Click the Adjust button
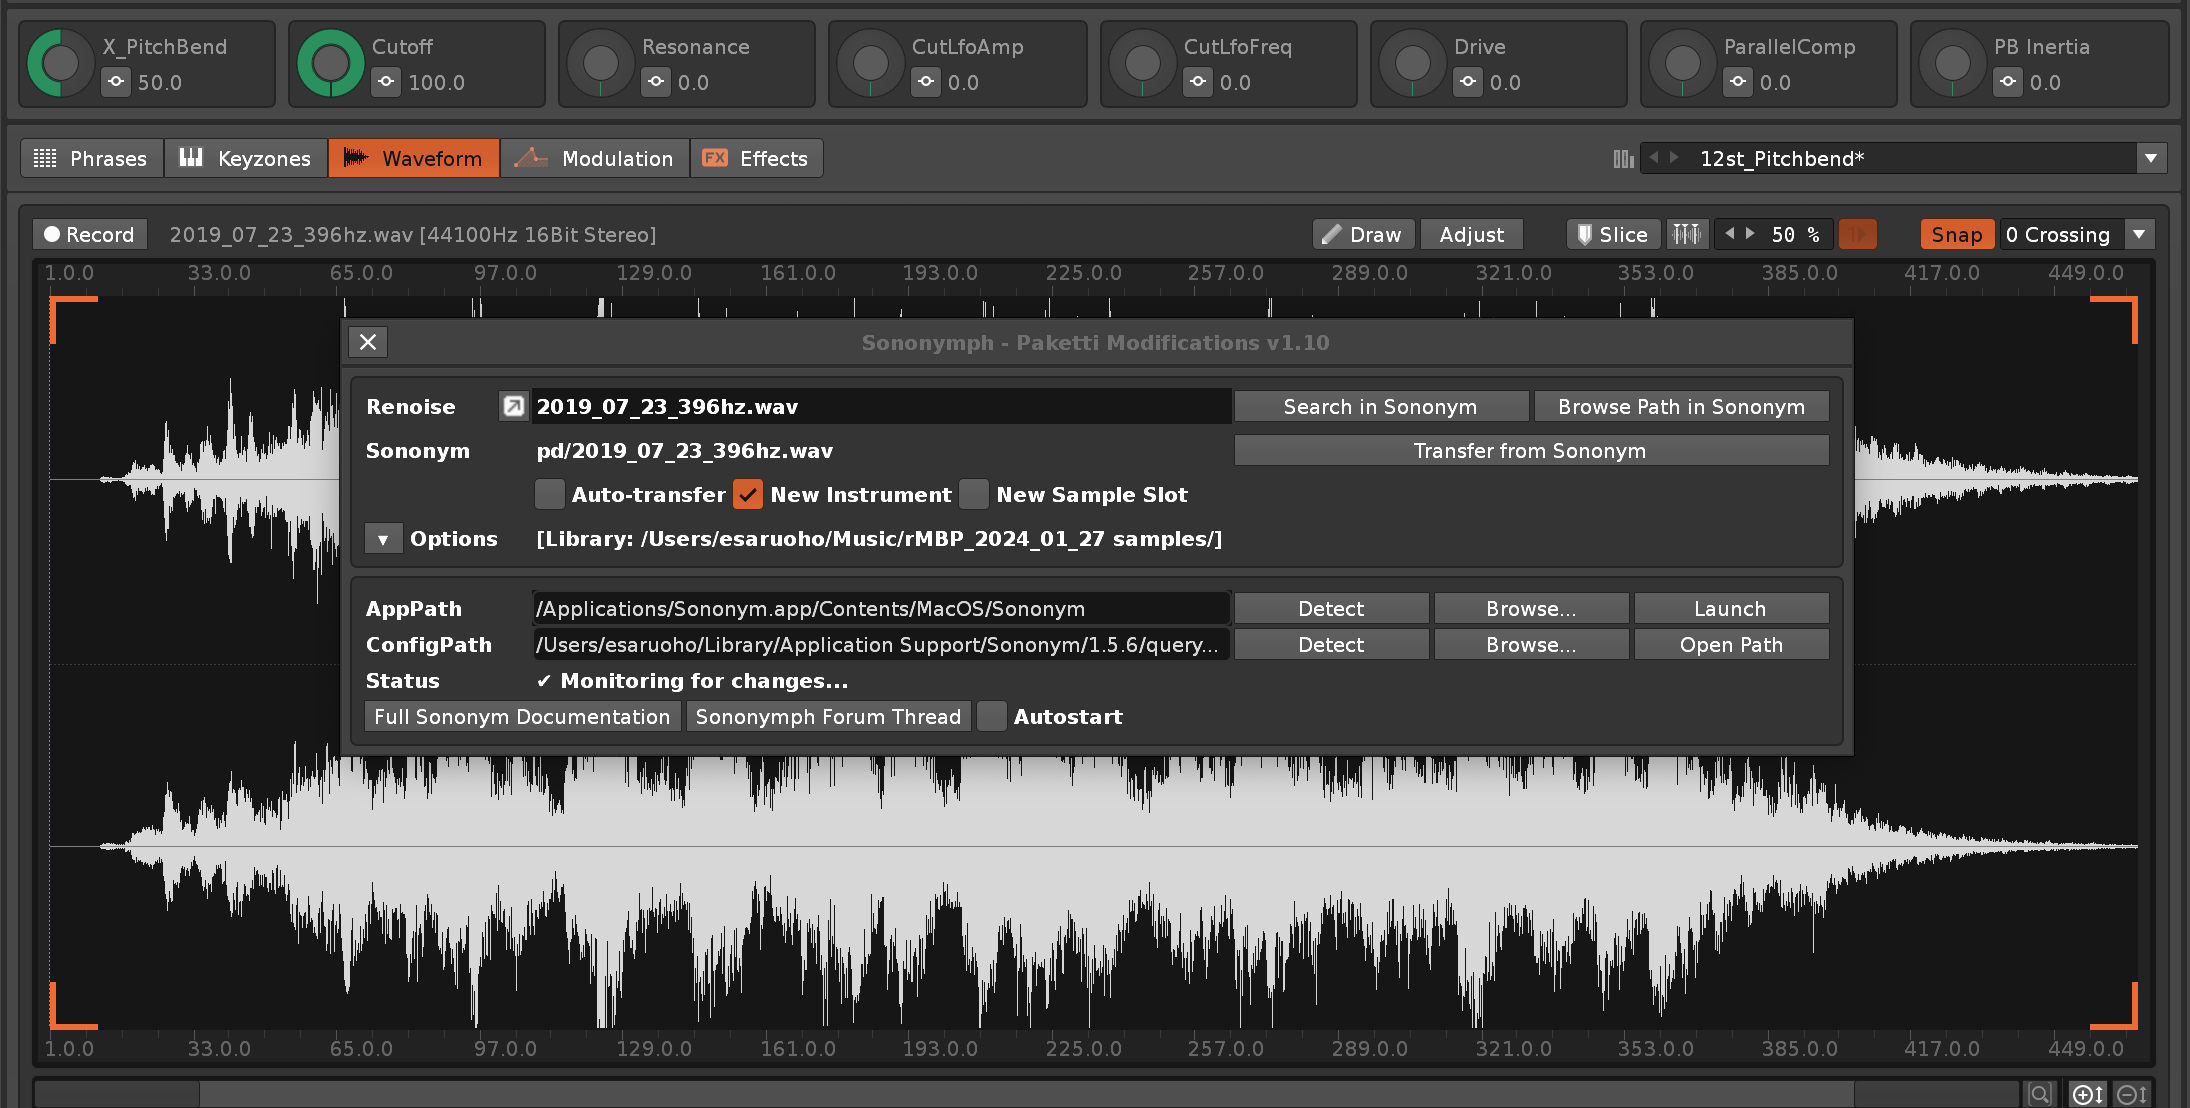 [1471, 234]
